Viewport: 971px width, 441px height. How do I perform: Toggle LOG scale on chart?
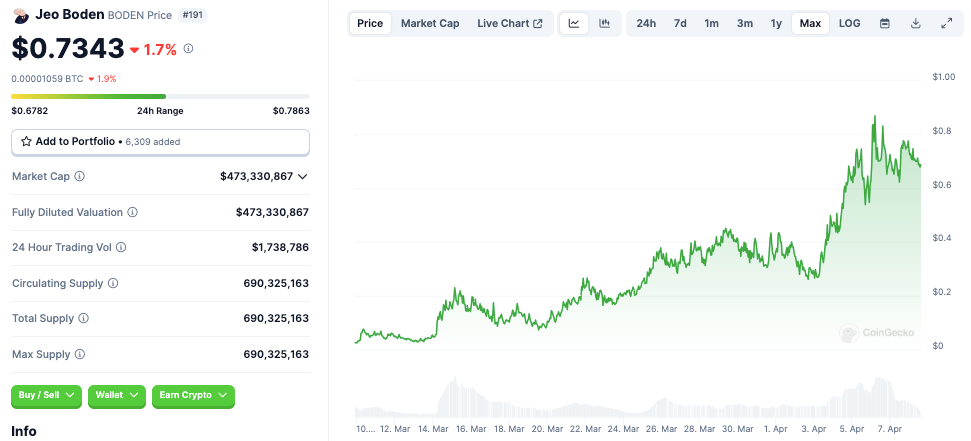point(850,24)
